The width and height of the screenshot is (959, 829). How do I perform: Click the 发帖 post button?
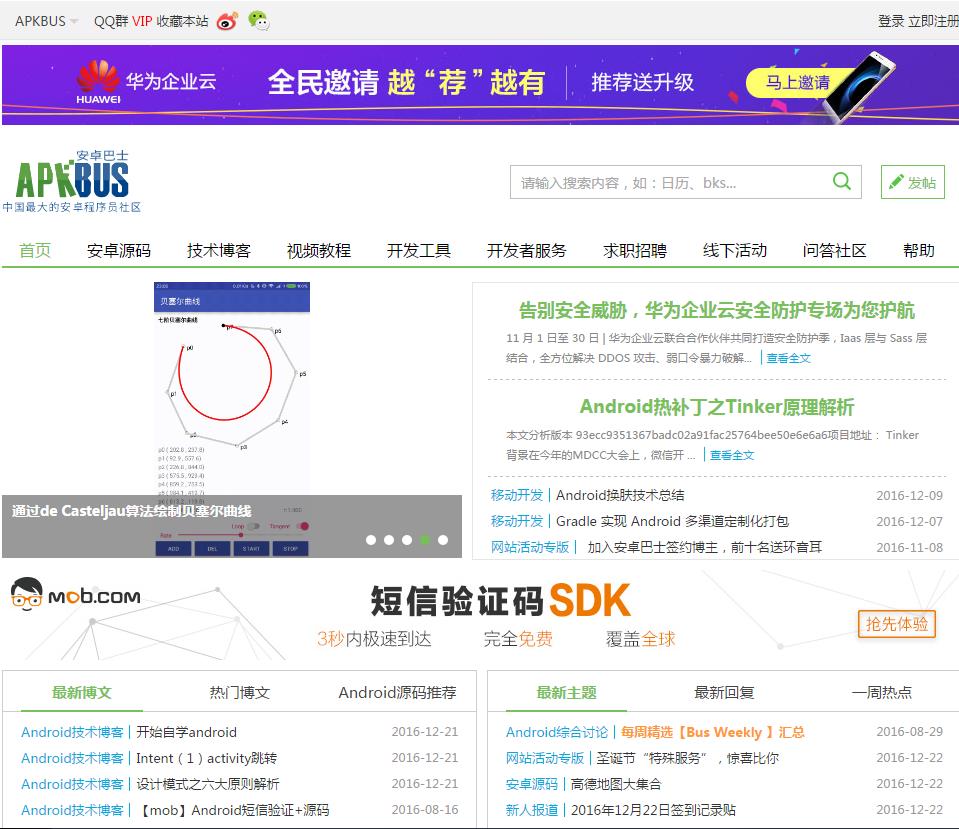(913, 182)
